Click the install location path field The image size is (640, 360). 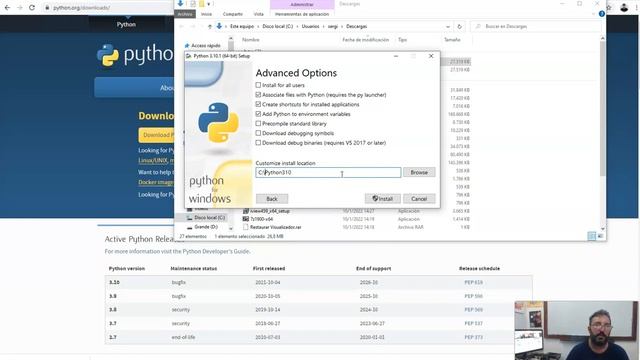(x=328, y=173)
